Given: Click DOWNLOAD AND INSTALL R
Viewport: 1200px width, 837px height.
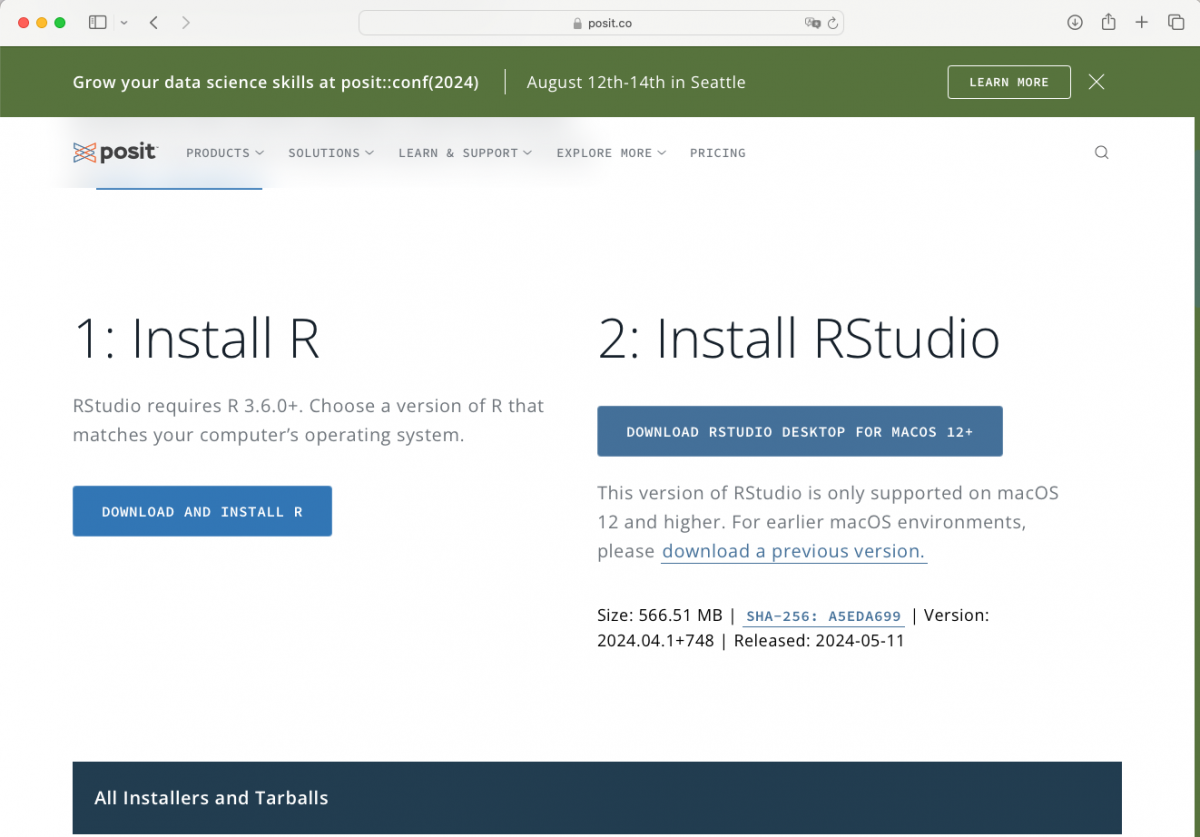Looking at the screenshot, I should pyautogui.click(x=202, y=511).
